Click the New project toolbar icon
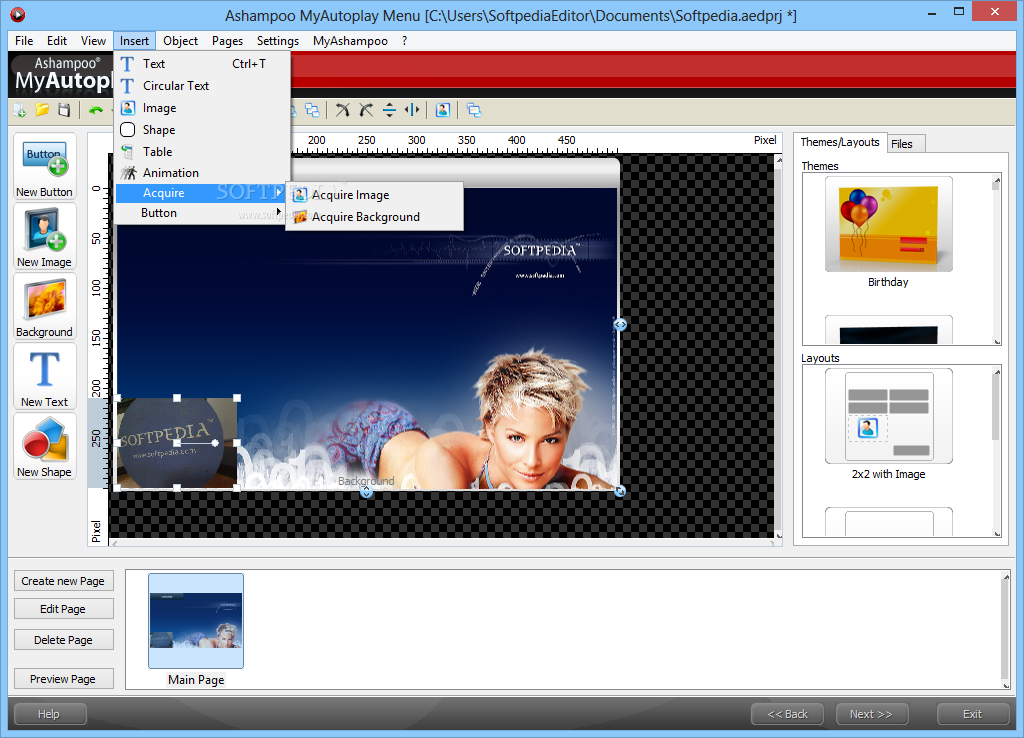 tap(20, 110)
